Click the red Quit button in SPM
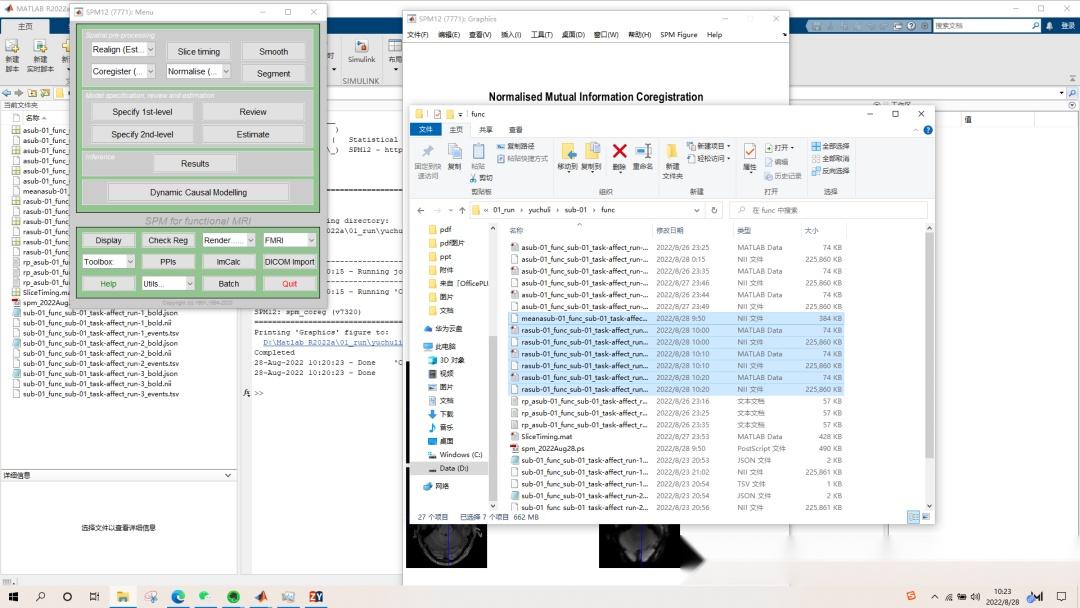 [x=289, y=284]
